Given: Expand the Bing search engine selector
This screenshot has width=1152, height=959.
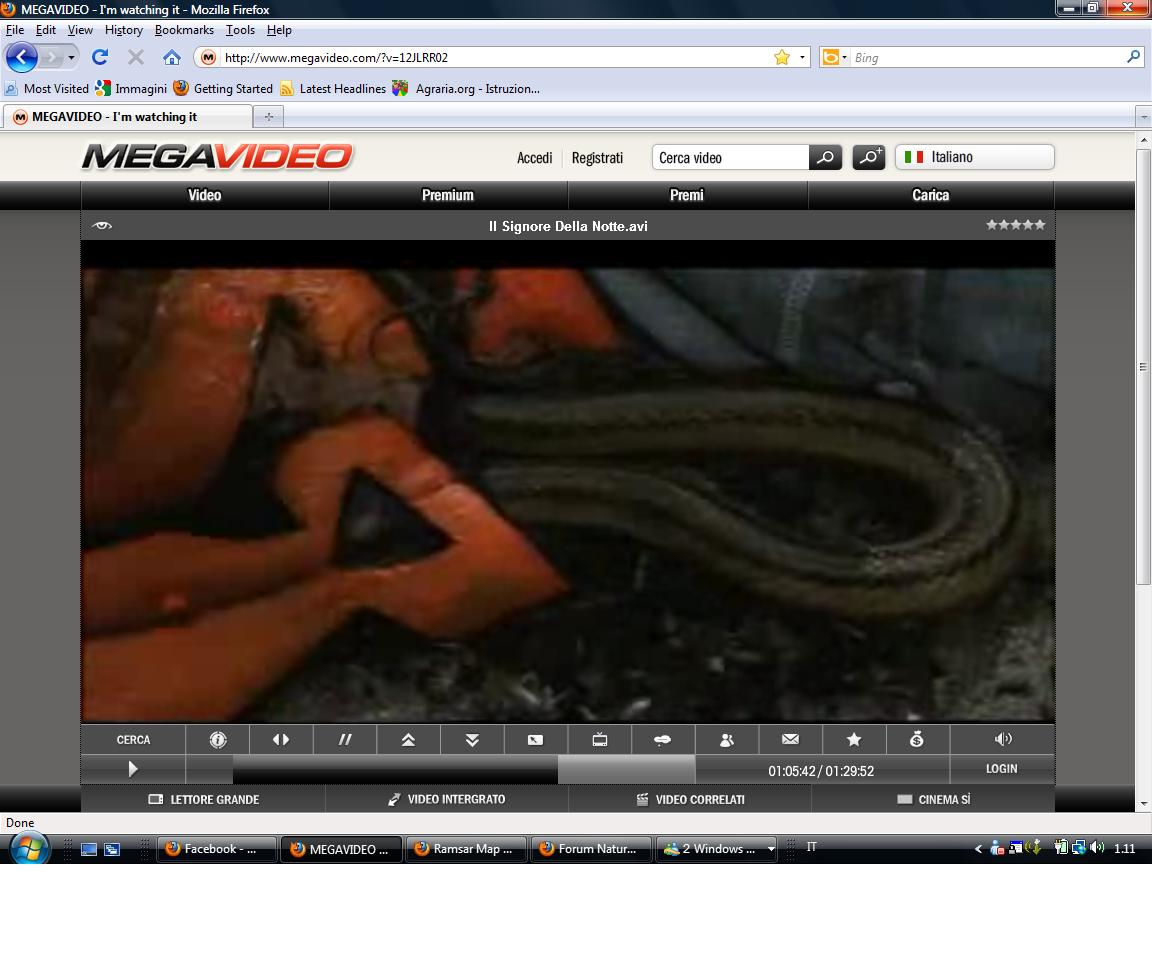Looking at the screenshot, I should (833, 58).
